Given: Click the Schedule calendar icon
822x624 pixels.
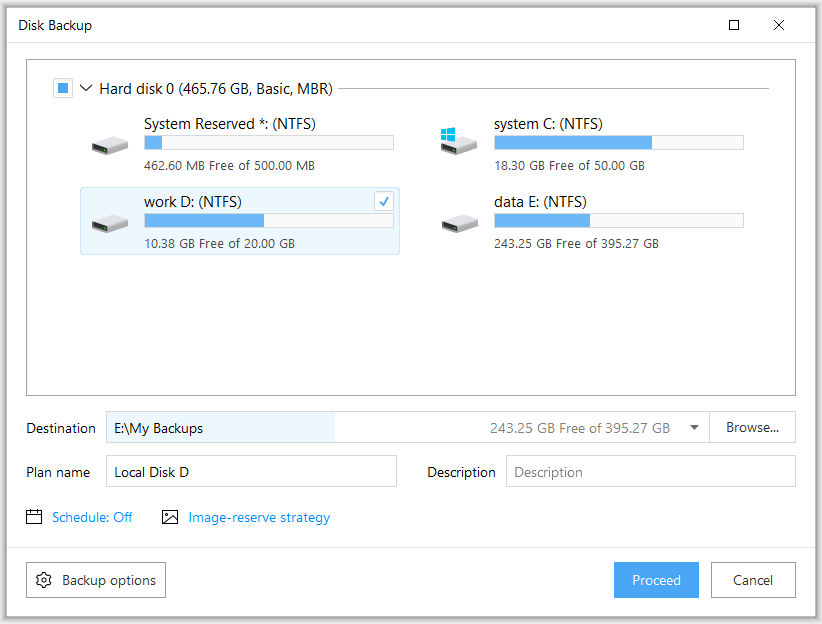Looking at the screenshot, I should [33, 517].
